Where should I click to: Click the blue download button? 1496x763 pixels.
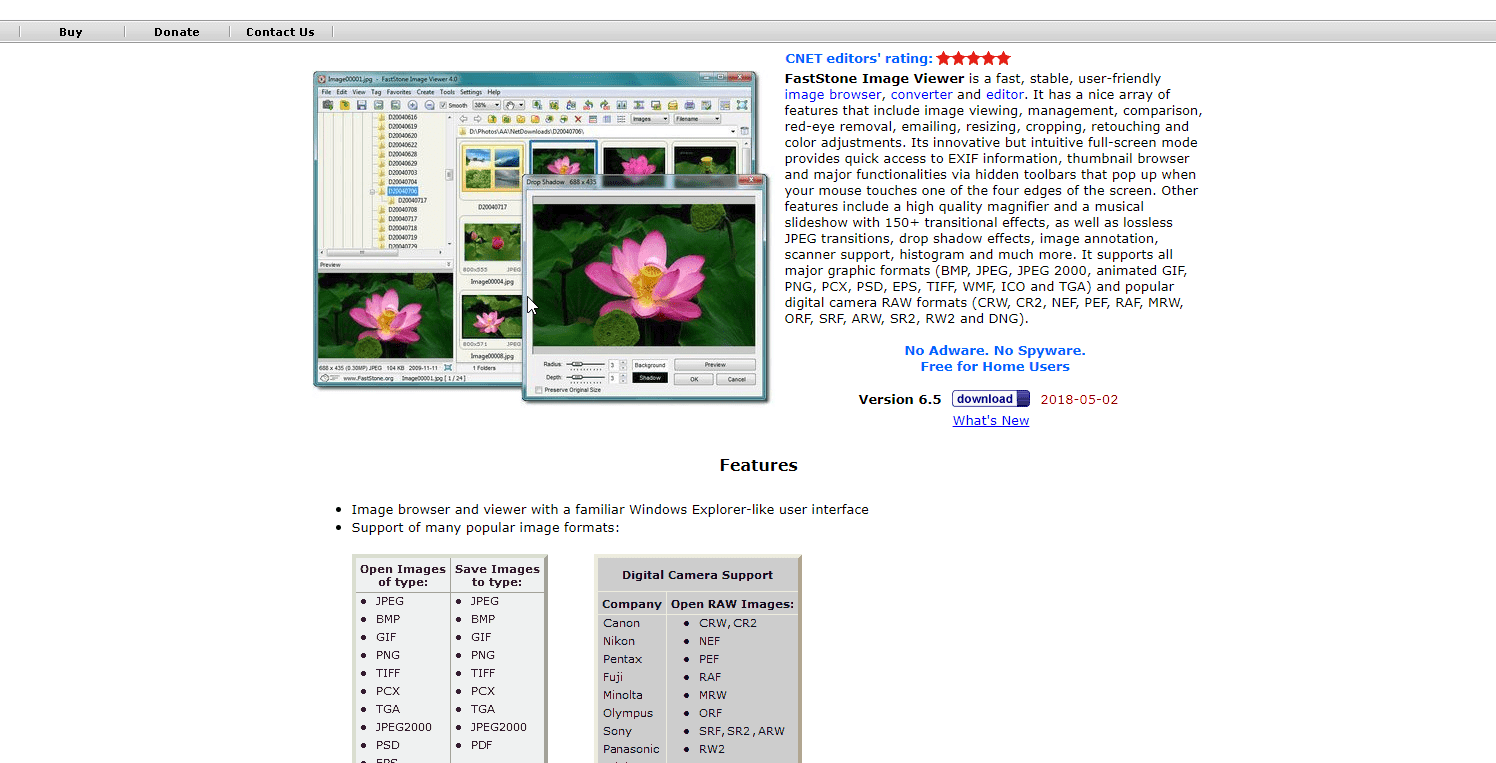tap(991, 399)
